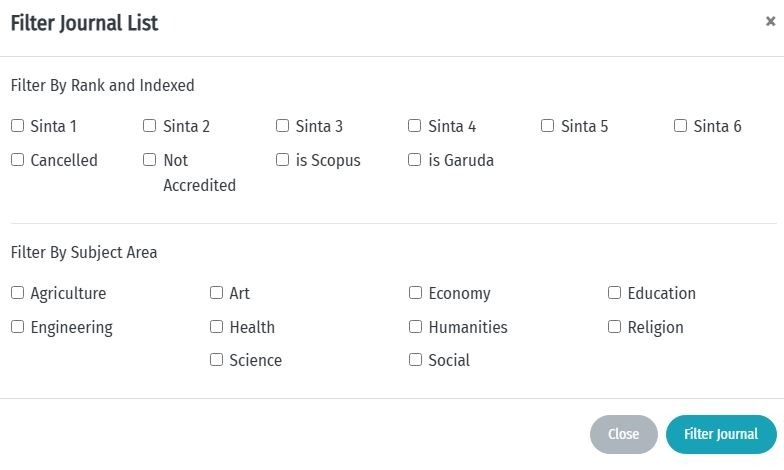Viewport: 784px width, 470px height.
Task: Toggle the Health checkbox
Action: coord(216,327)
